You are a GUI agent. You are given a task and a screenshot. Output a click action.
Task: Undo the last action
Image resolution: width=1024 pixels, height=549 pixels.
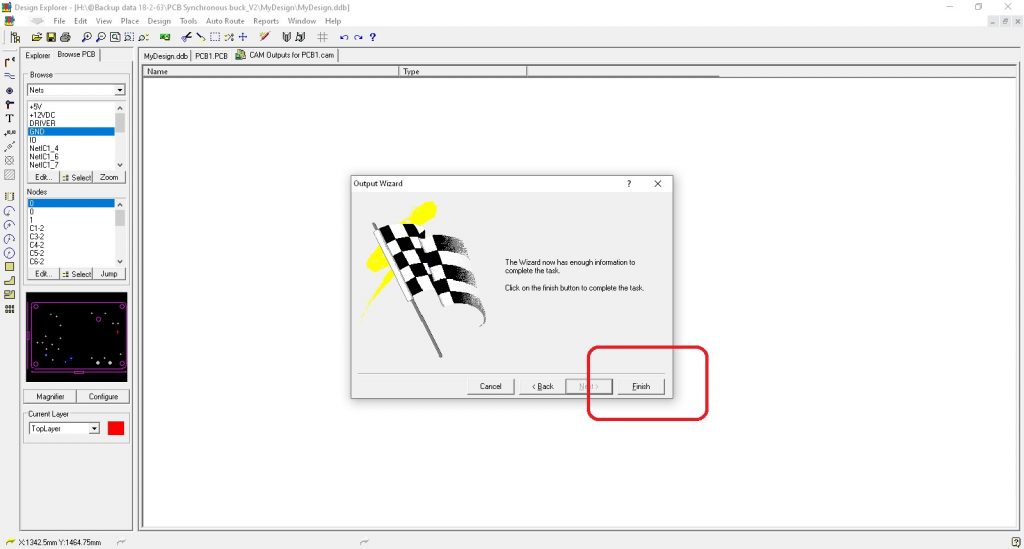point(344,37)
